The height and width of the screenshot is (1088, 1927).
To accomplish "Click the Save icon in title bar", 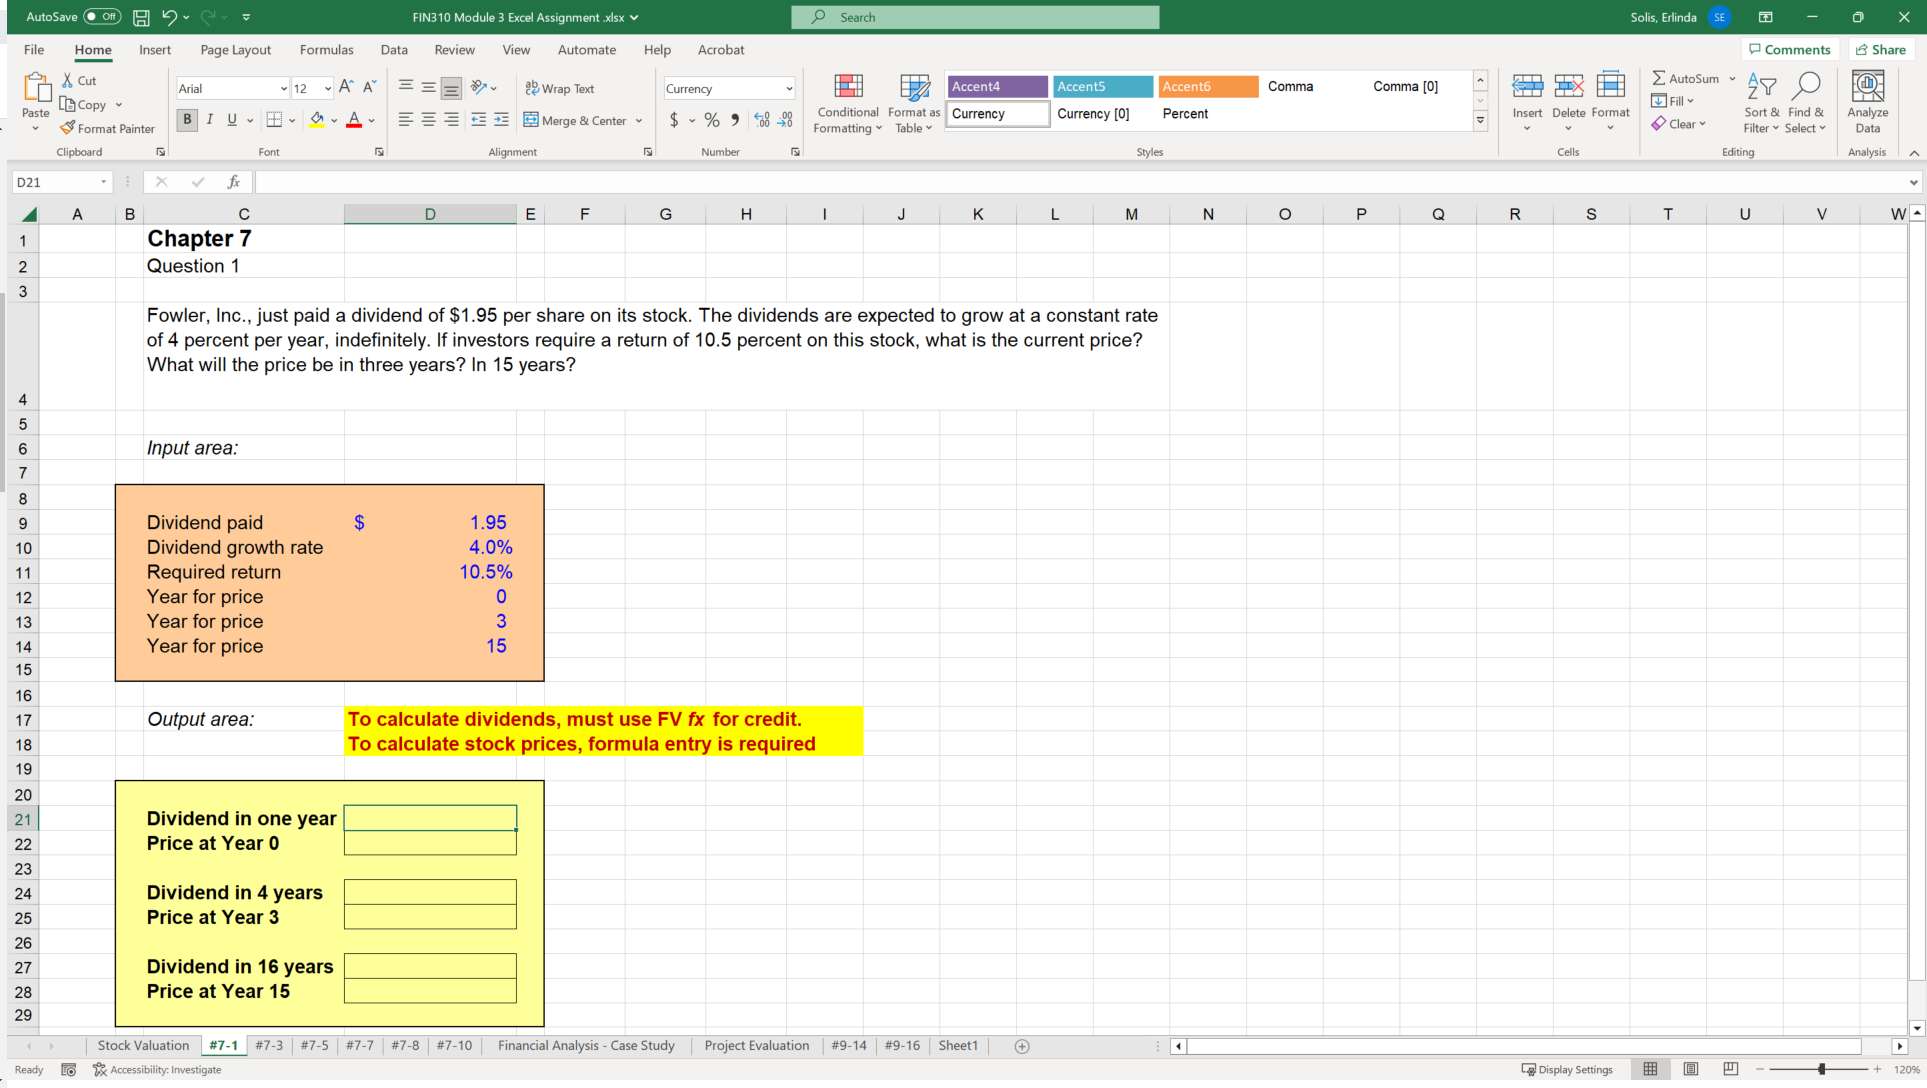I will 141,17.
